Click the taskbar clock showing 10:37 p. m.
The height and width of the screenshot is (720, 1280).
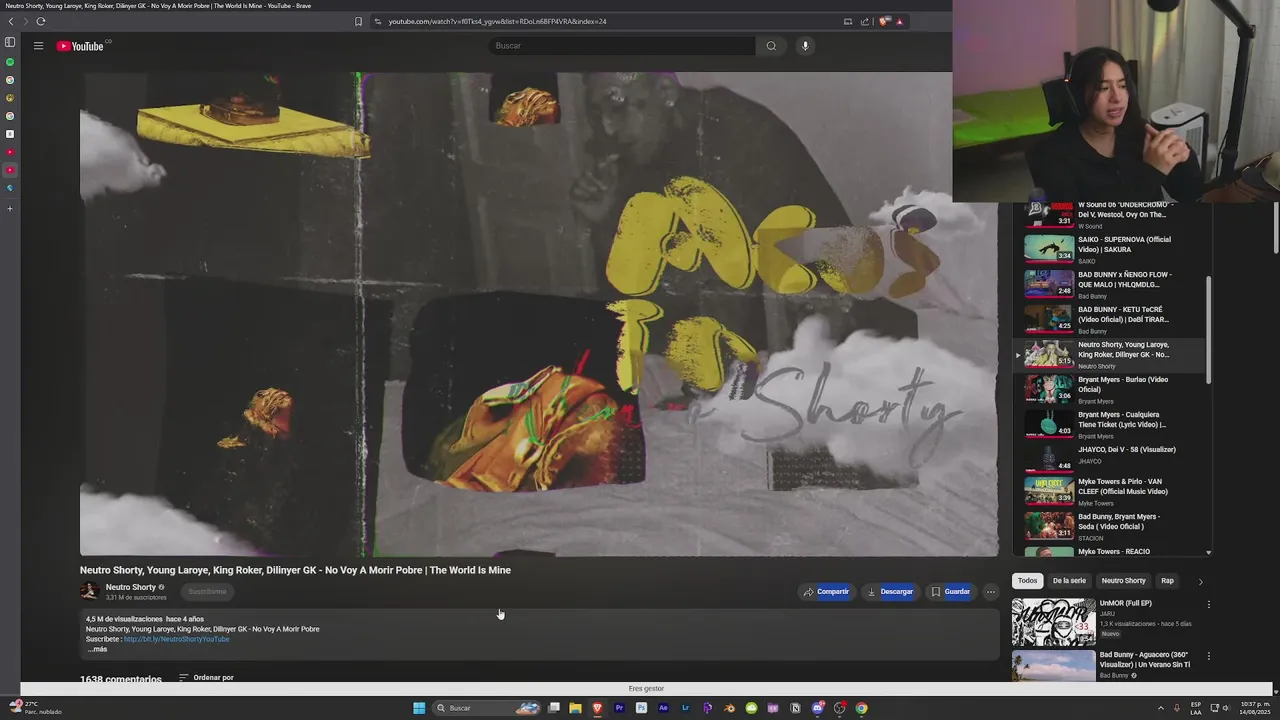click(x=1255, y=708)
